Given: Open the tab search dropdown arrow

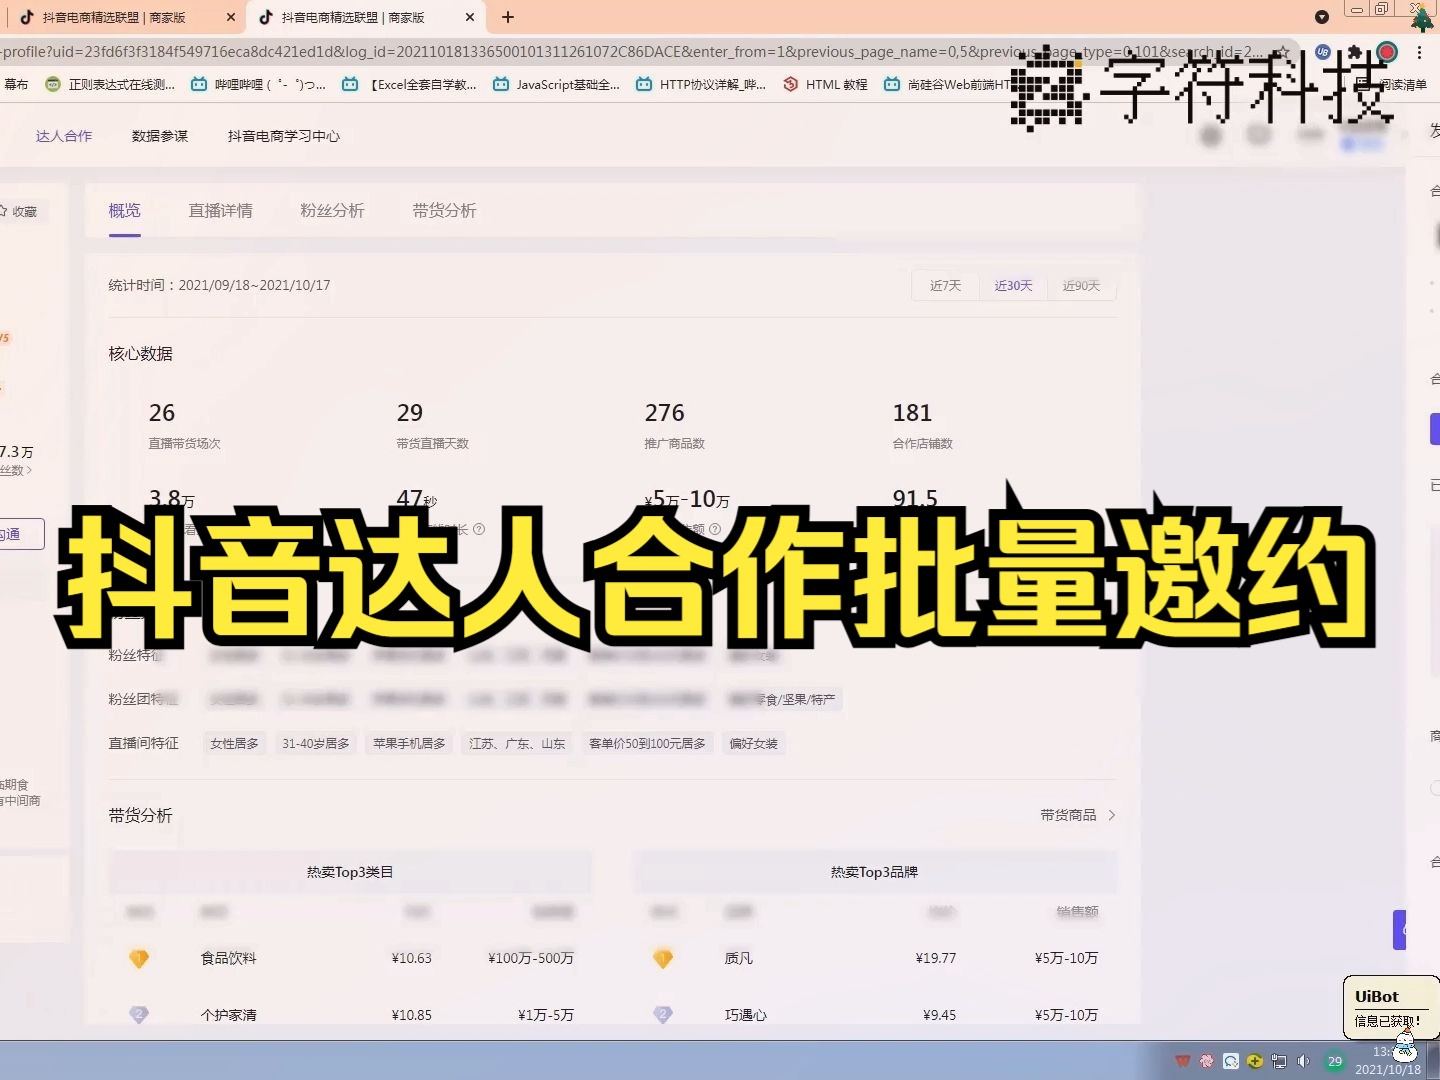Looking at the screenshot, I should tap(1321, 17).
